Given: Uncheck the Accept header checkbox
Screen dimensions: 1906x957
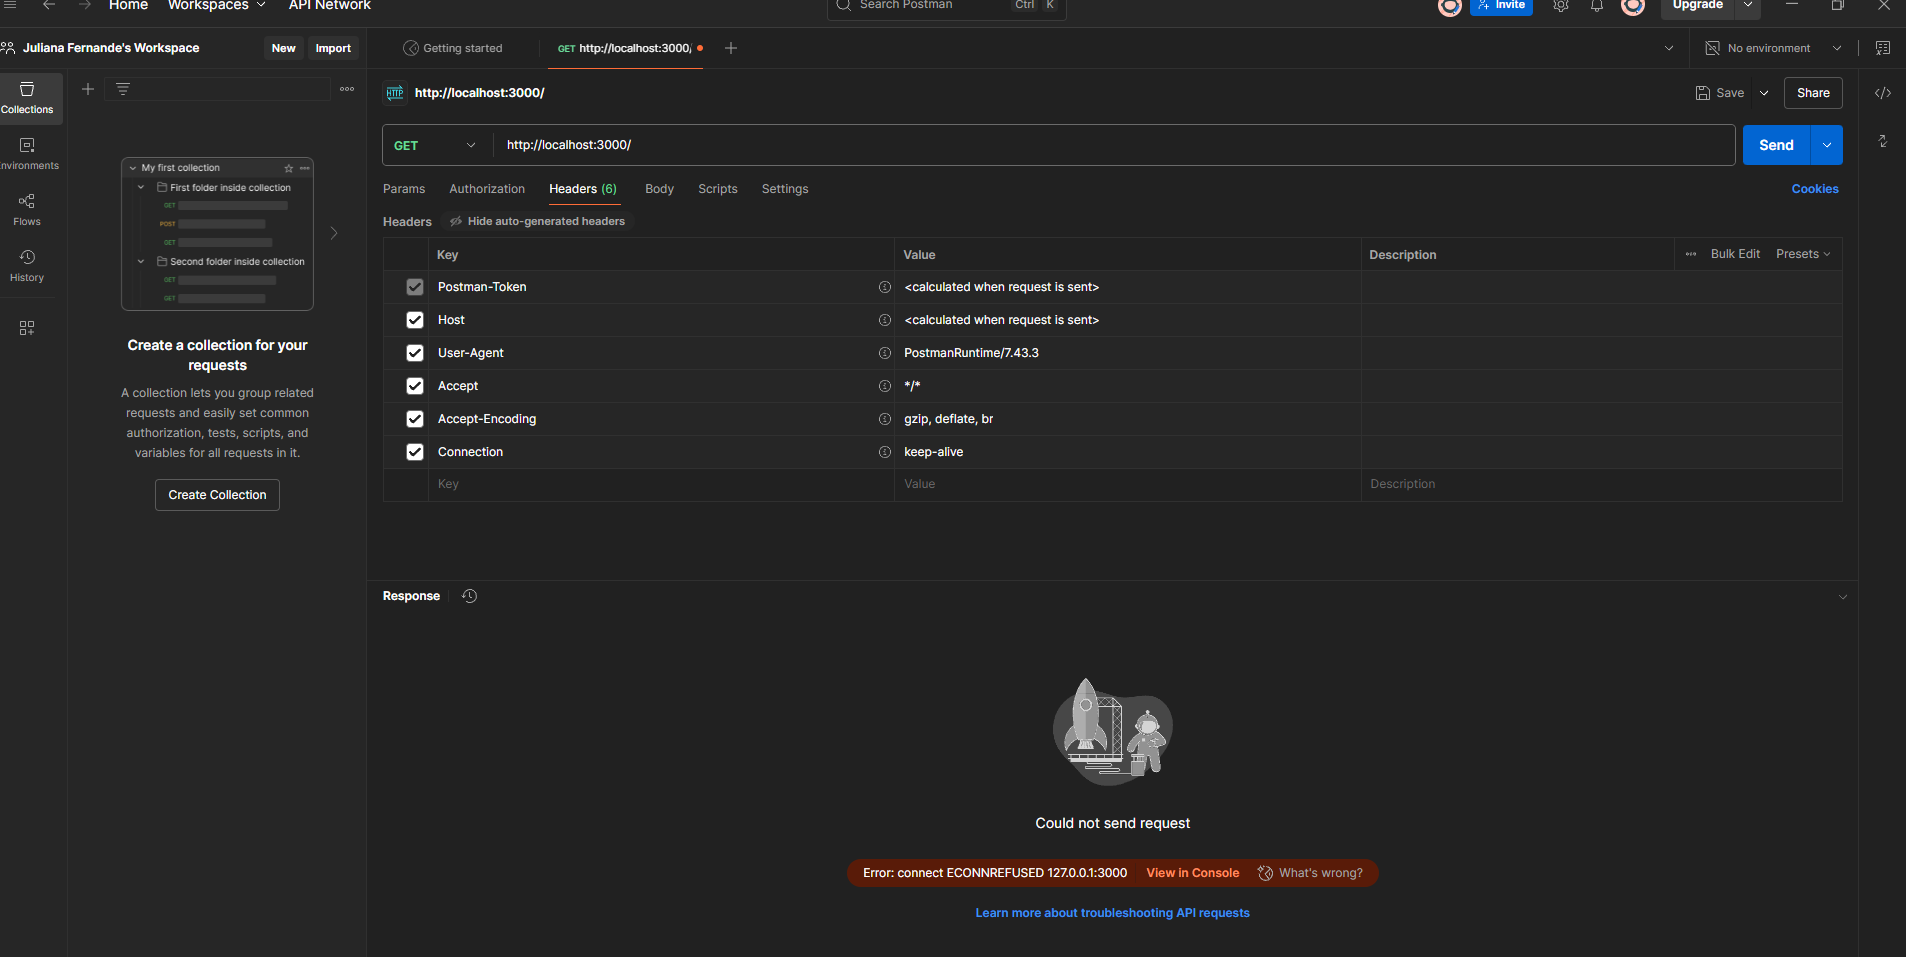Looking at the screenshot, I should (415, 386).
